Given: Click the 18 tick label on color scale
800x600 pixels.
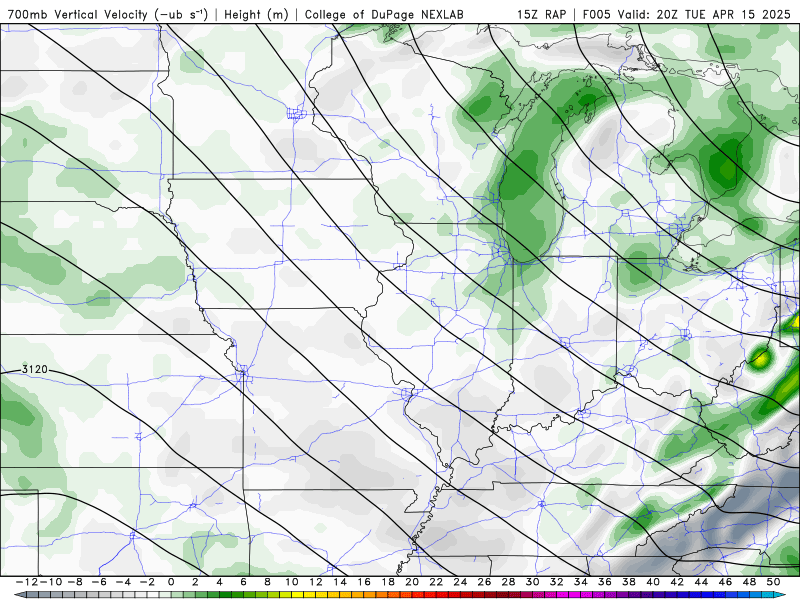Looking at the screenshot, I should click(388, 582).
